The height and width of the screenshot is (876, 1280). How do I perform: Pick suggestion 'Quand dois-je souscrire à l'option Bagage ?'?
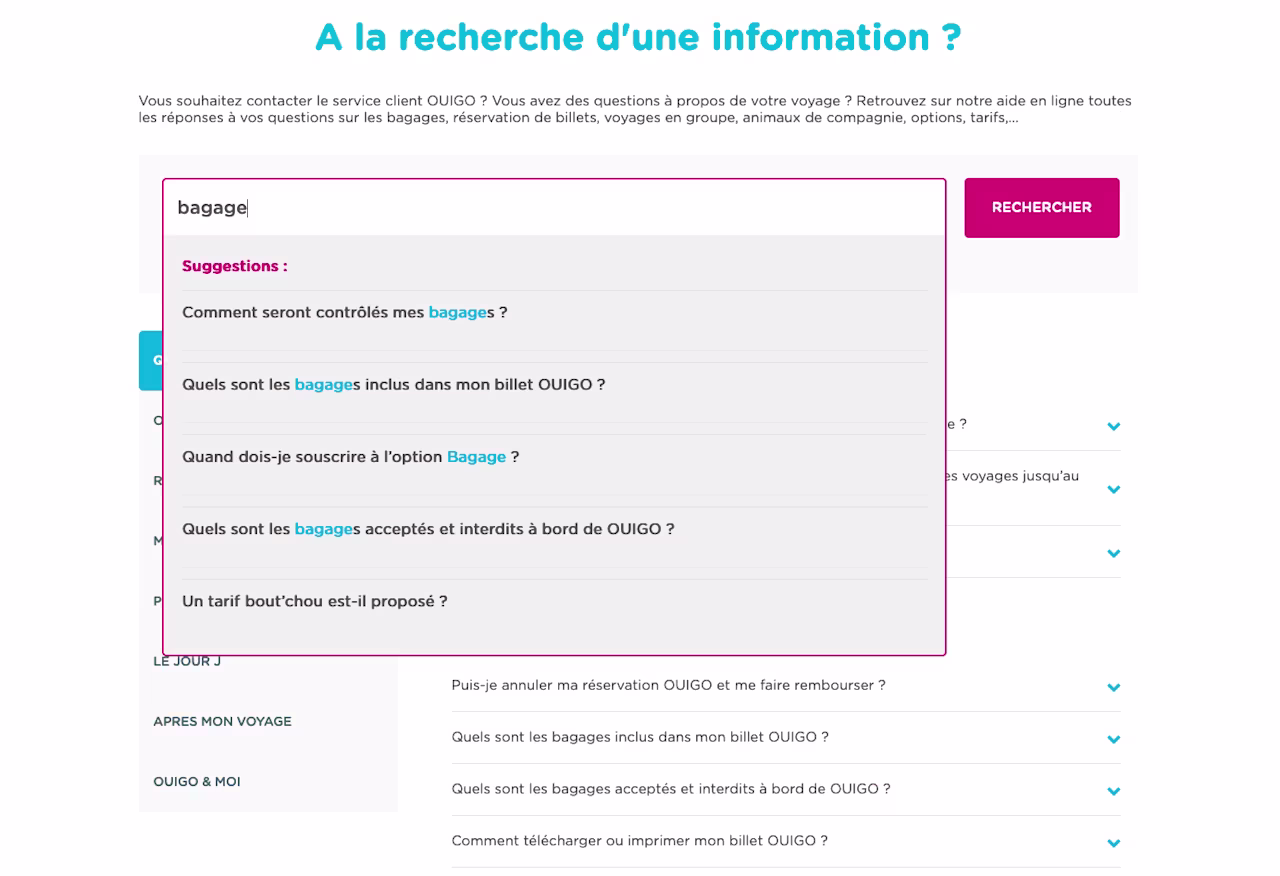[350, 456]
